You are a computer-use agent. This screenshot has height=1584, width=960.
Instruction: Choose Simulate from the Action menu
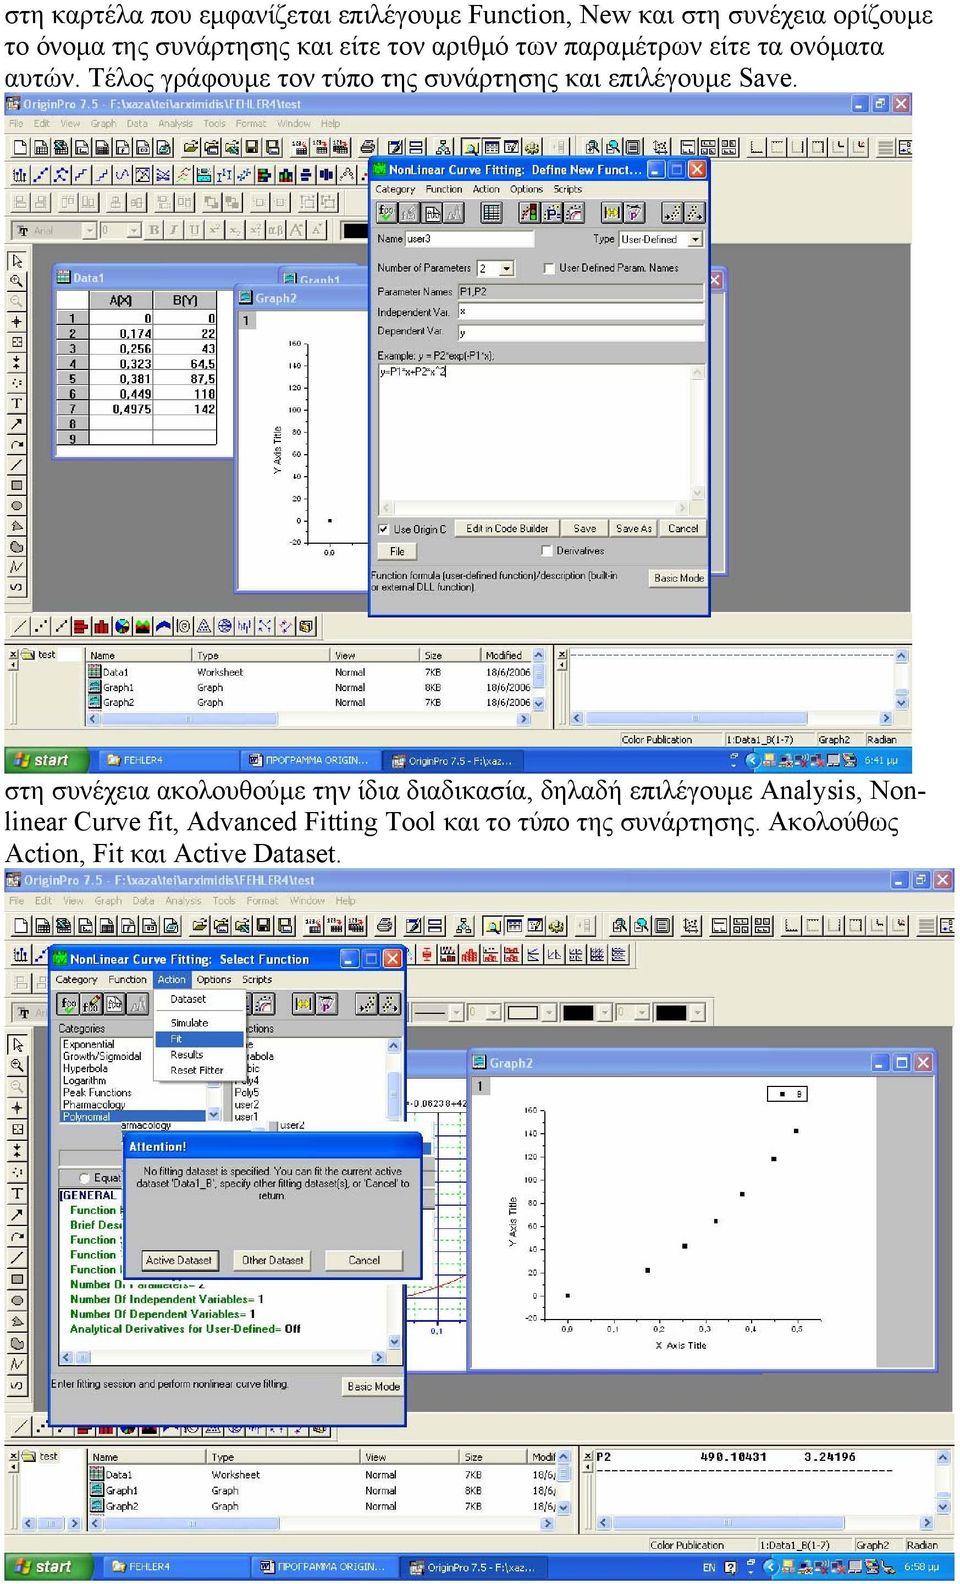point(200,1023)
